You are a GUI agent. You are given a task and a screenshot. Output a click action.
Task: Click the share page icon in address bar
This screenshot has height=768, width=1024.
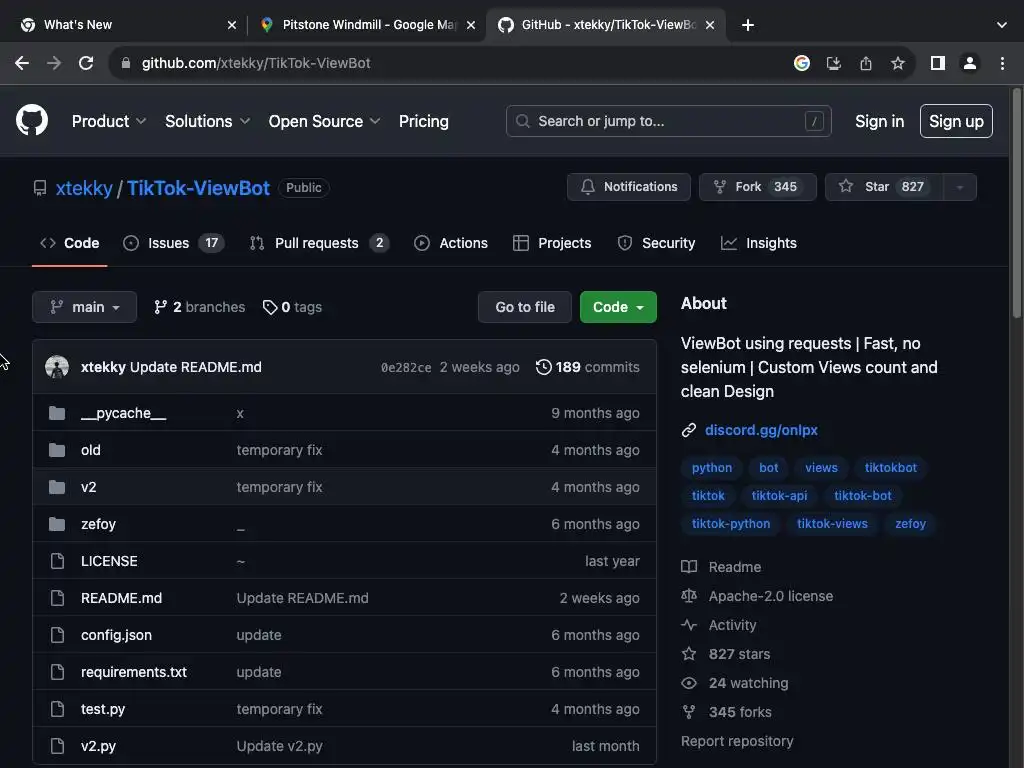click(866, 63)
